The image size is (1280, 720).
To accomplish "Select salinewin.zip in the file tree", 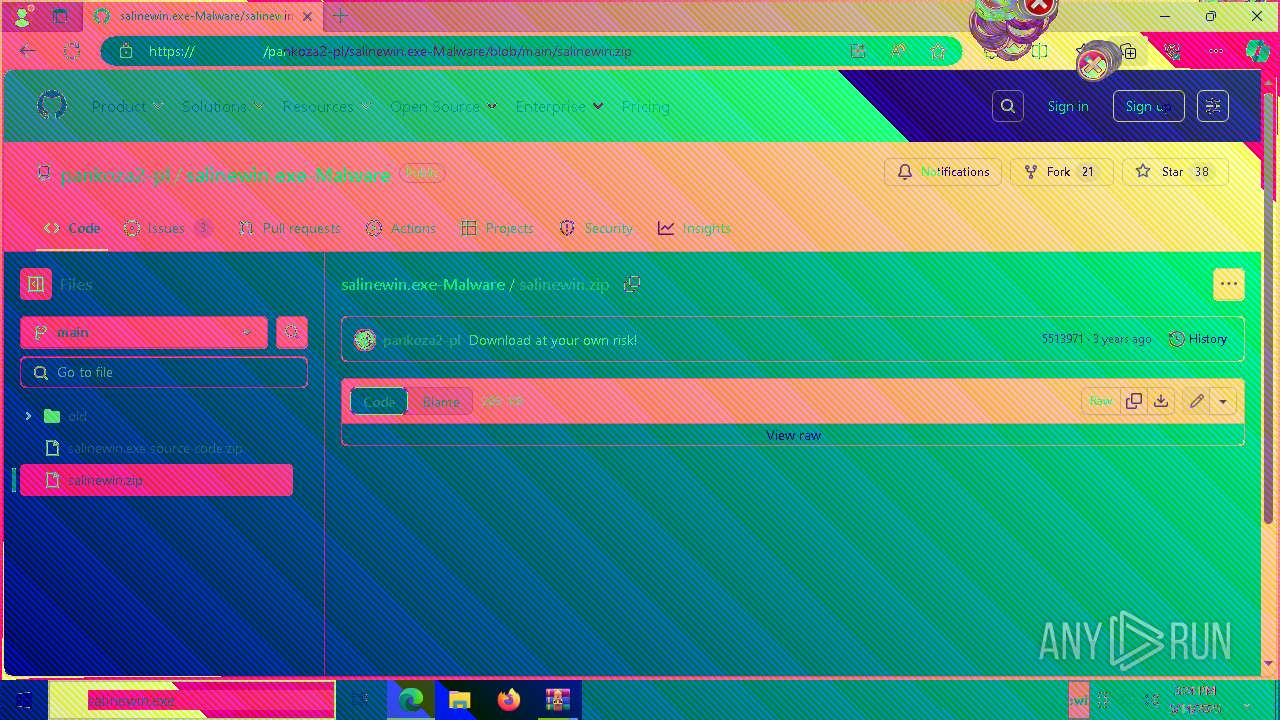I will [x=156, y=480].
